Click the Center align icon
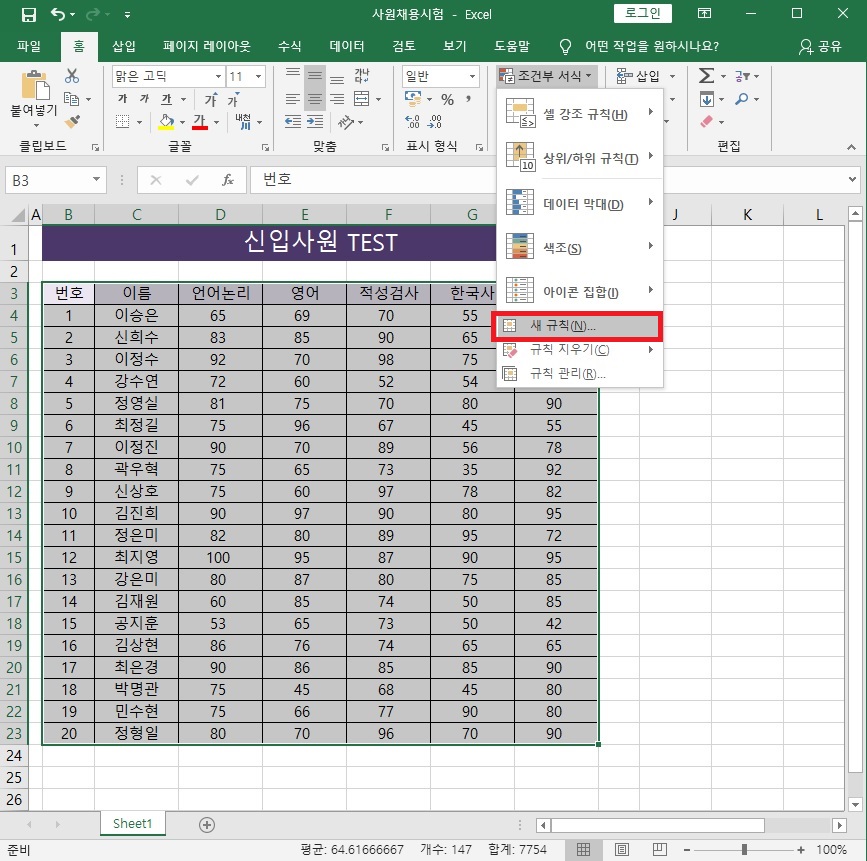Screen dimensions: 867x861 pos(315,100)
